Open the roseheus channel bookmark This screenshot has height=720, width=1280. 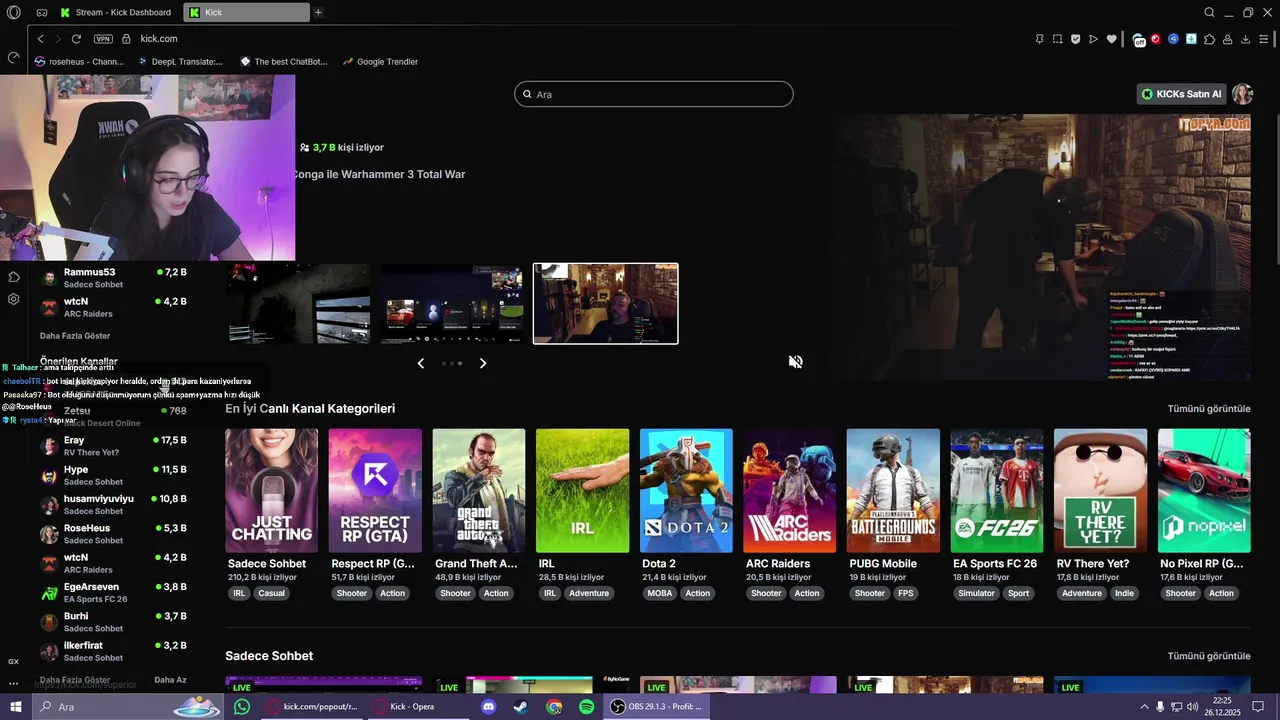click(x=79, y=61)
